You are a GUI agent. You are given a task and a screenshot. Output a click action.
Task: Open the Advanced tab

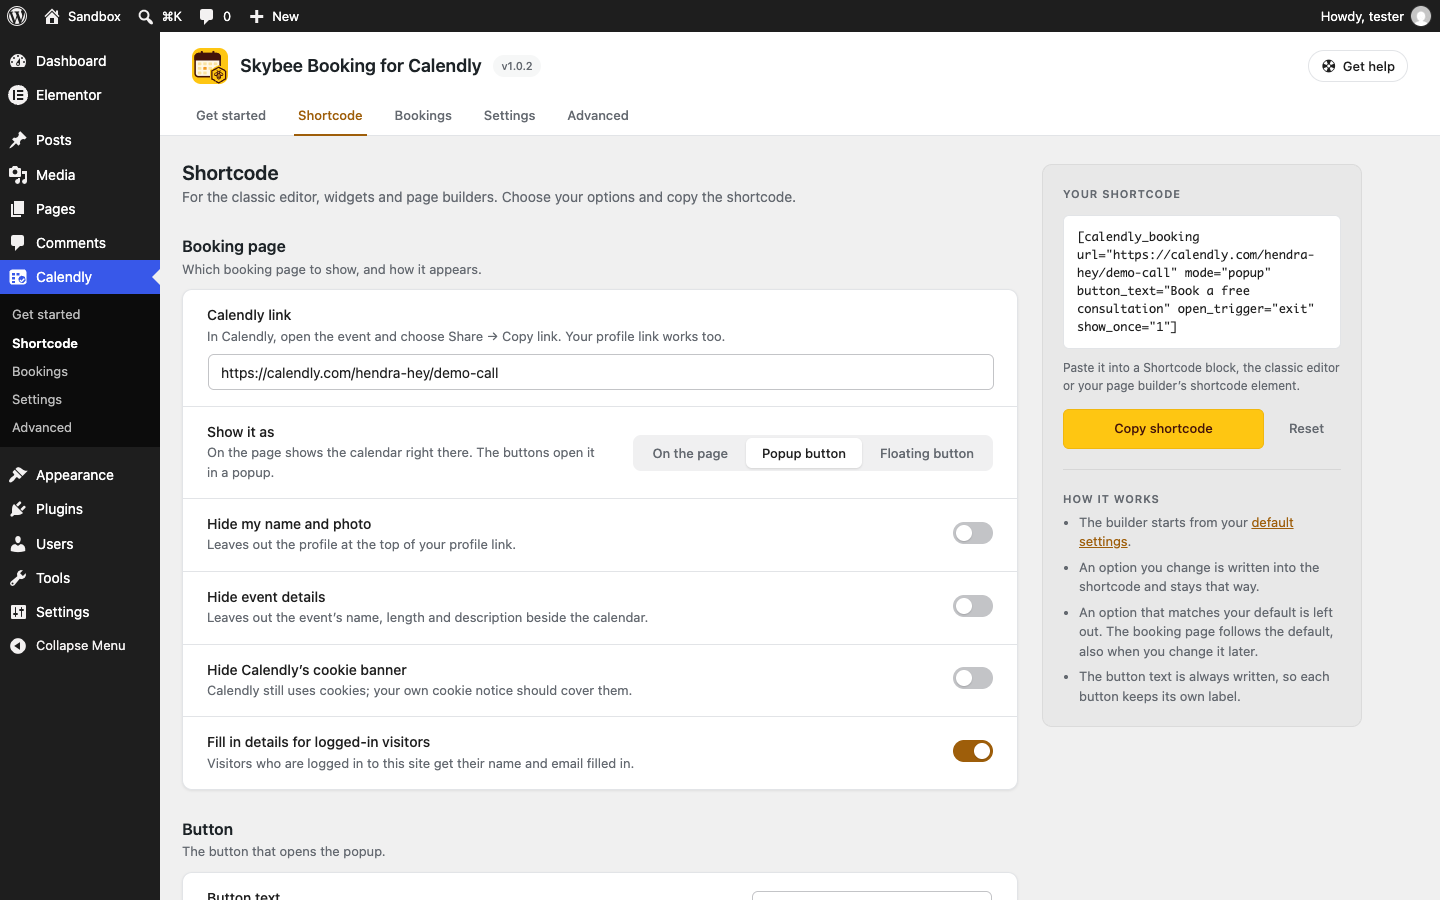(598, 116)
